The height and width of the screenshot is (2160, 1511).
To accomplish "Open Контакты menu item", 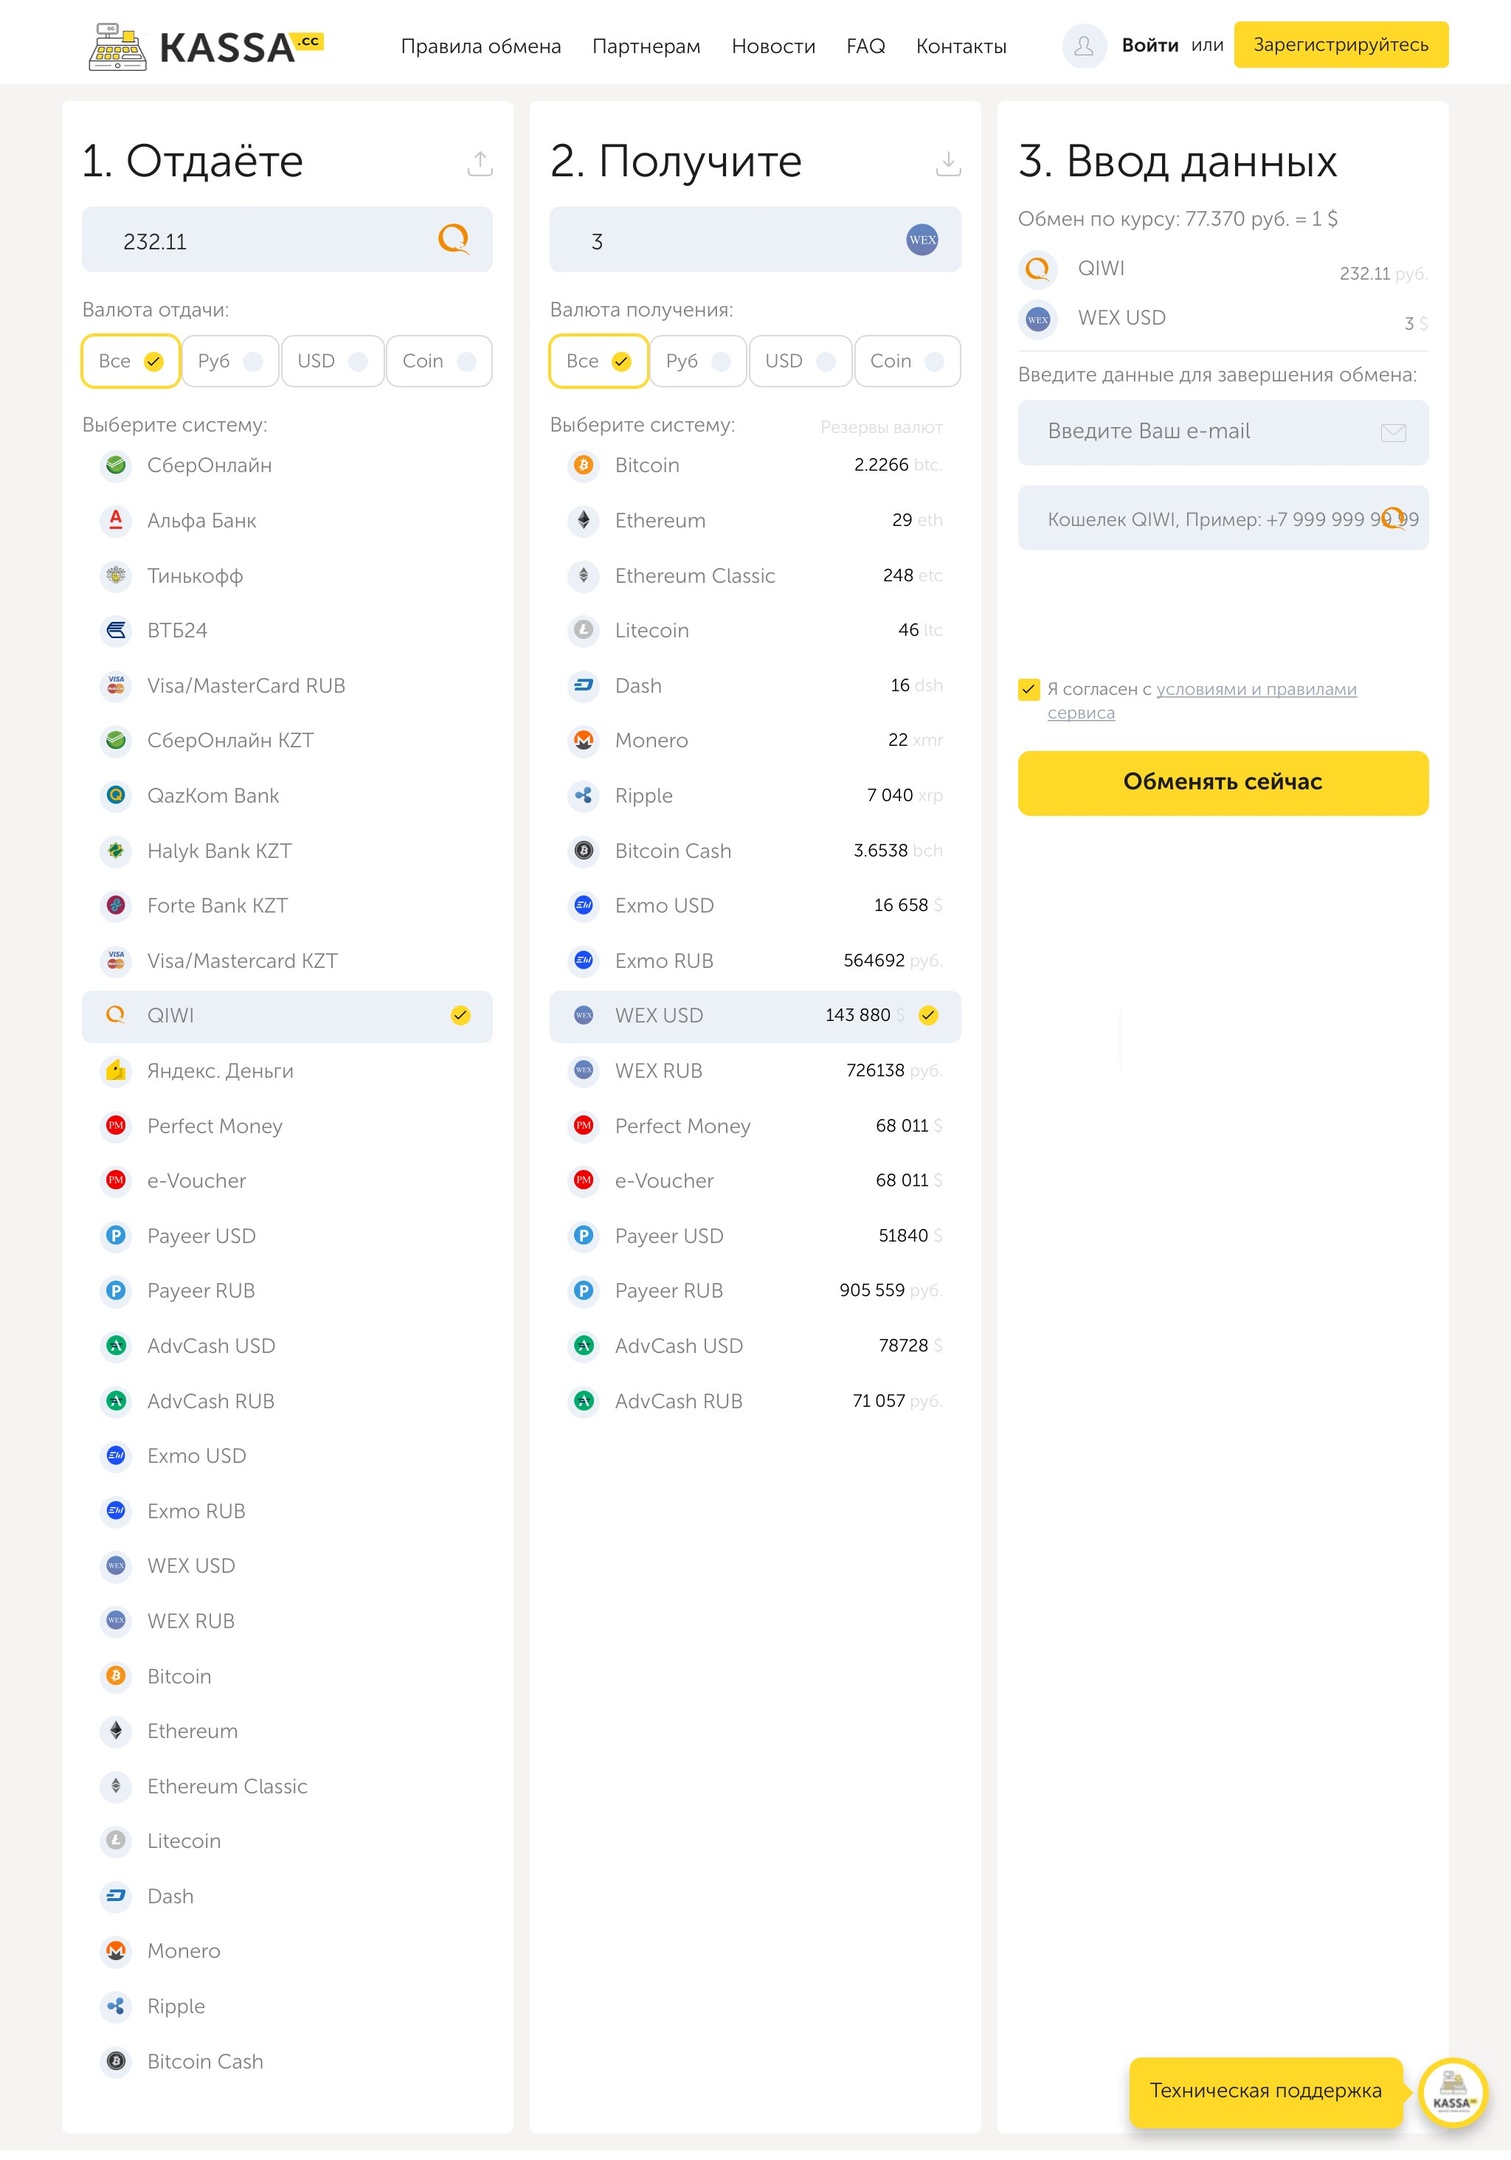I will coord(961,46).
